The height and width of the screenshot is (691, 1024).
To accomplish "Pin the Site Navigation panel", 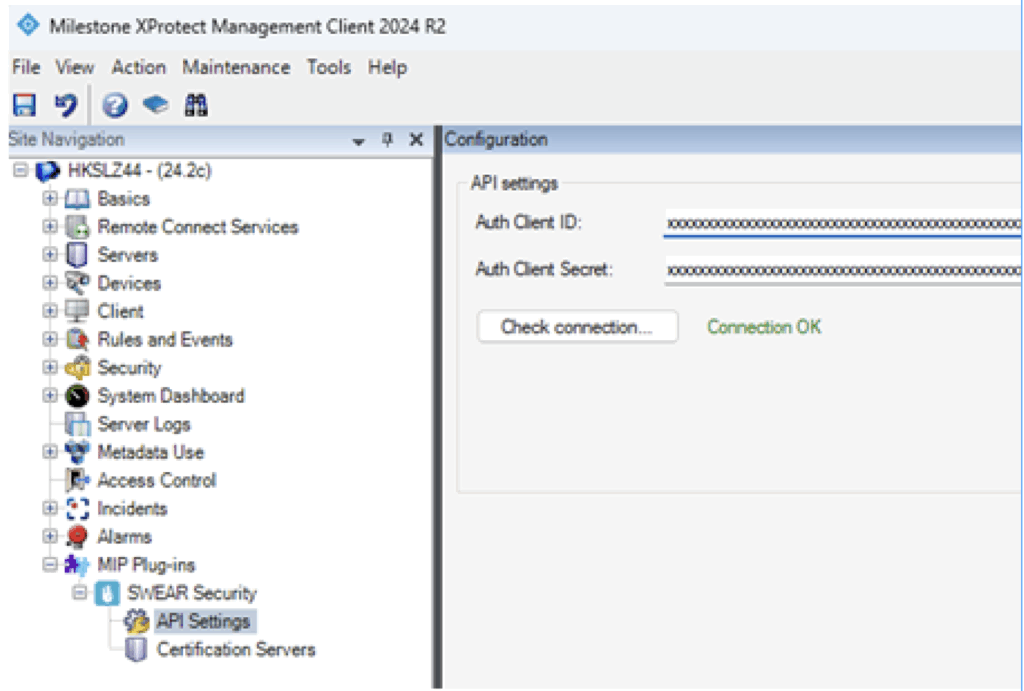I will tap(388, 141).
